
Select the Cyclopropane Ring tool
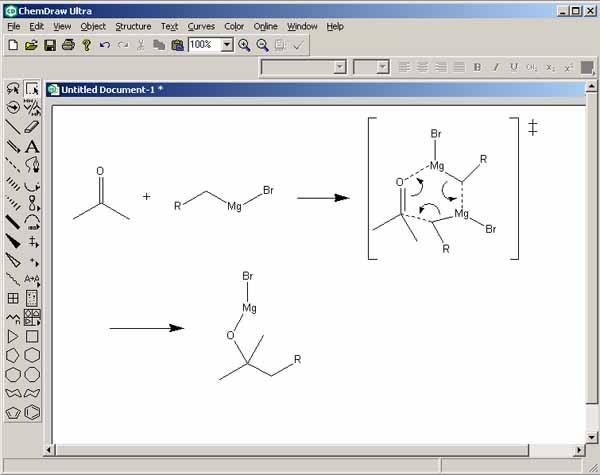(13, 336)
